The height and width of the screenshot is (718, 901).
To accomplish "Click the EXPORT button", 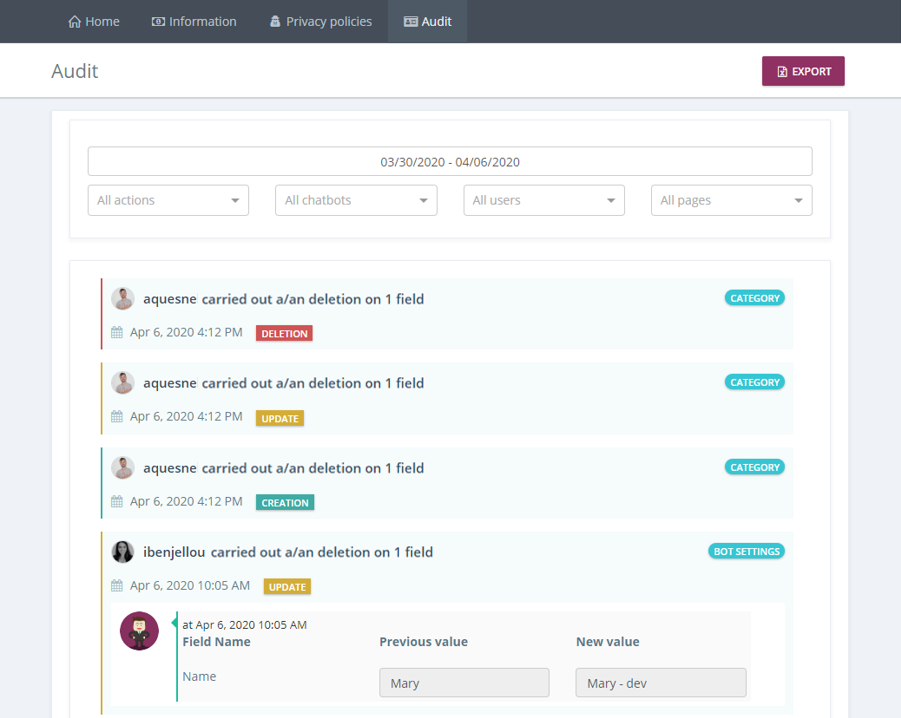I will click(x=803, y=71).
